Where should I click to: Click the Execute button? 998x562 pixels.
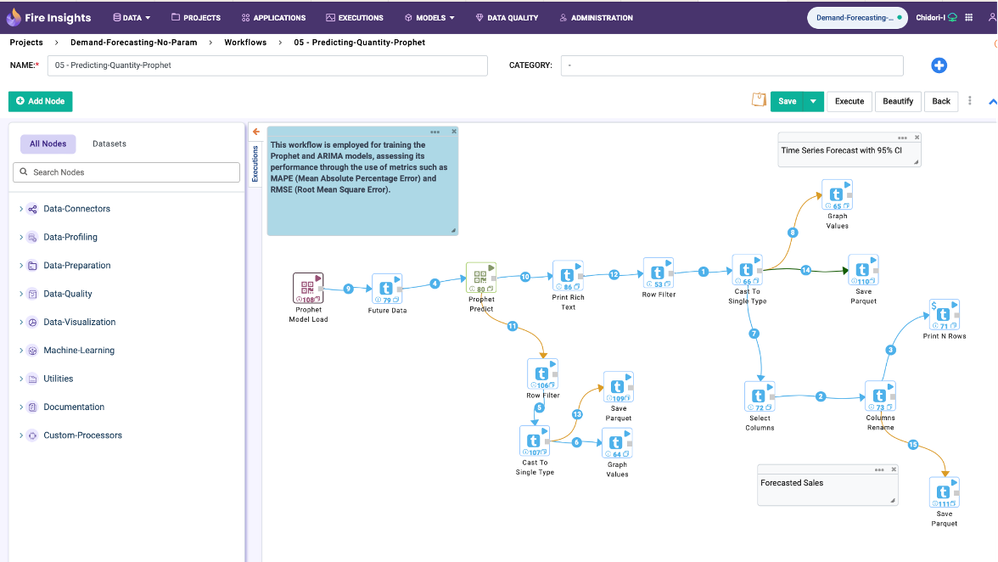[x=849, y=101]
